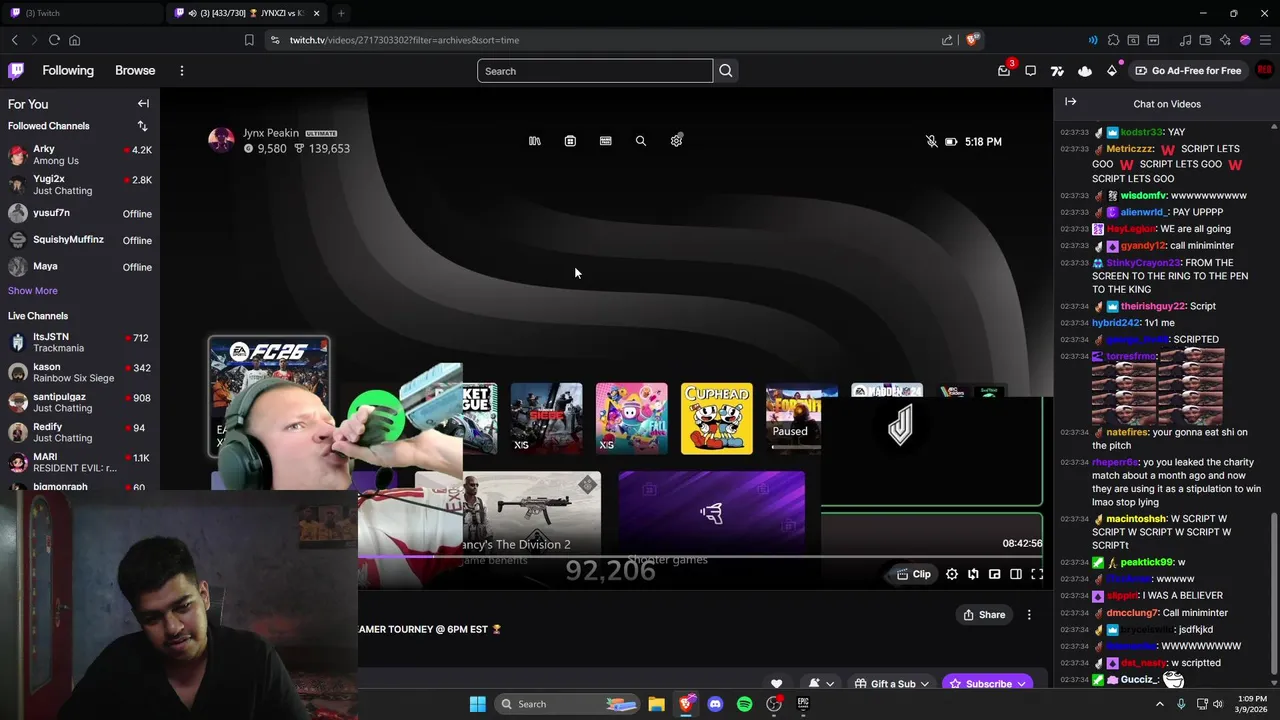The width and height of the screenshot is (1280, 720).
Task: Click the browser address bar URL
Action: 404,40
